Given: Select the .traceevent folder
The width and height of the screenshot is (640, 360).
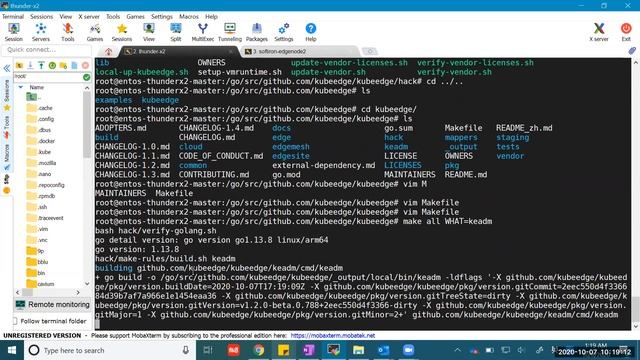Looking at the screenshot, I should [45, 218].
